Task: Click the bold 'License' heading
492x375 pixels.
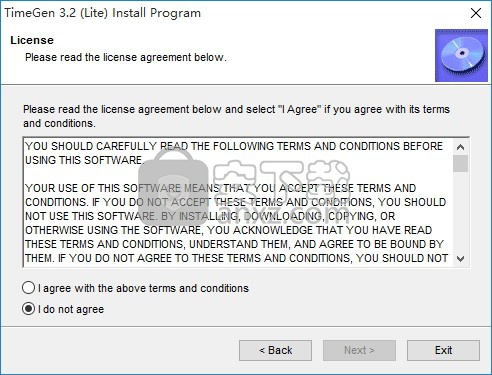Action: (x=32, y=40)
